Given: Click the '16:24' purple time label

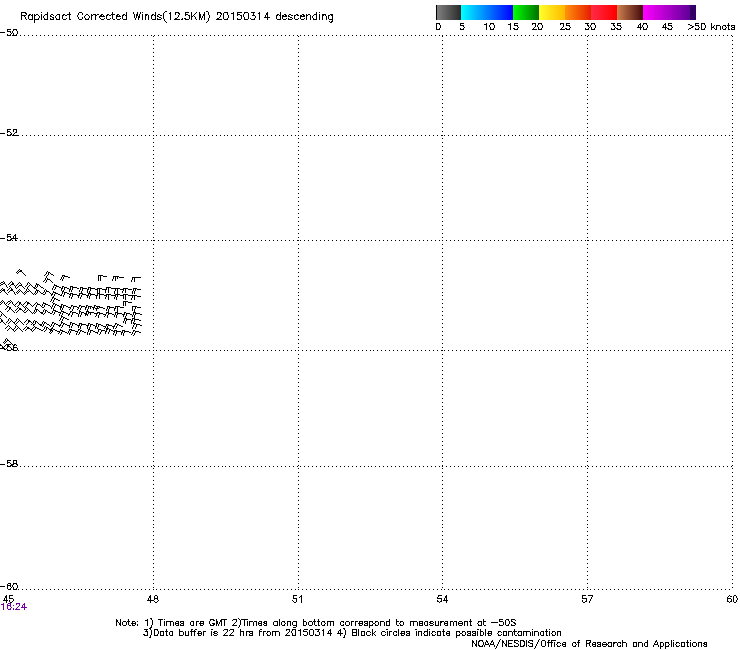Looking at the screenshot, I should pyautogui.click(x=14, y=607).
